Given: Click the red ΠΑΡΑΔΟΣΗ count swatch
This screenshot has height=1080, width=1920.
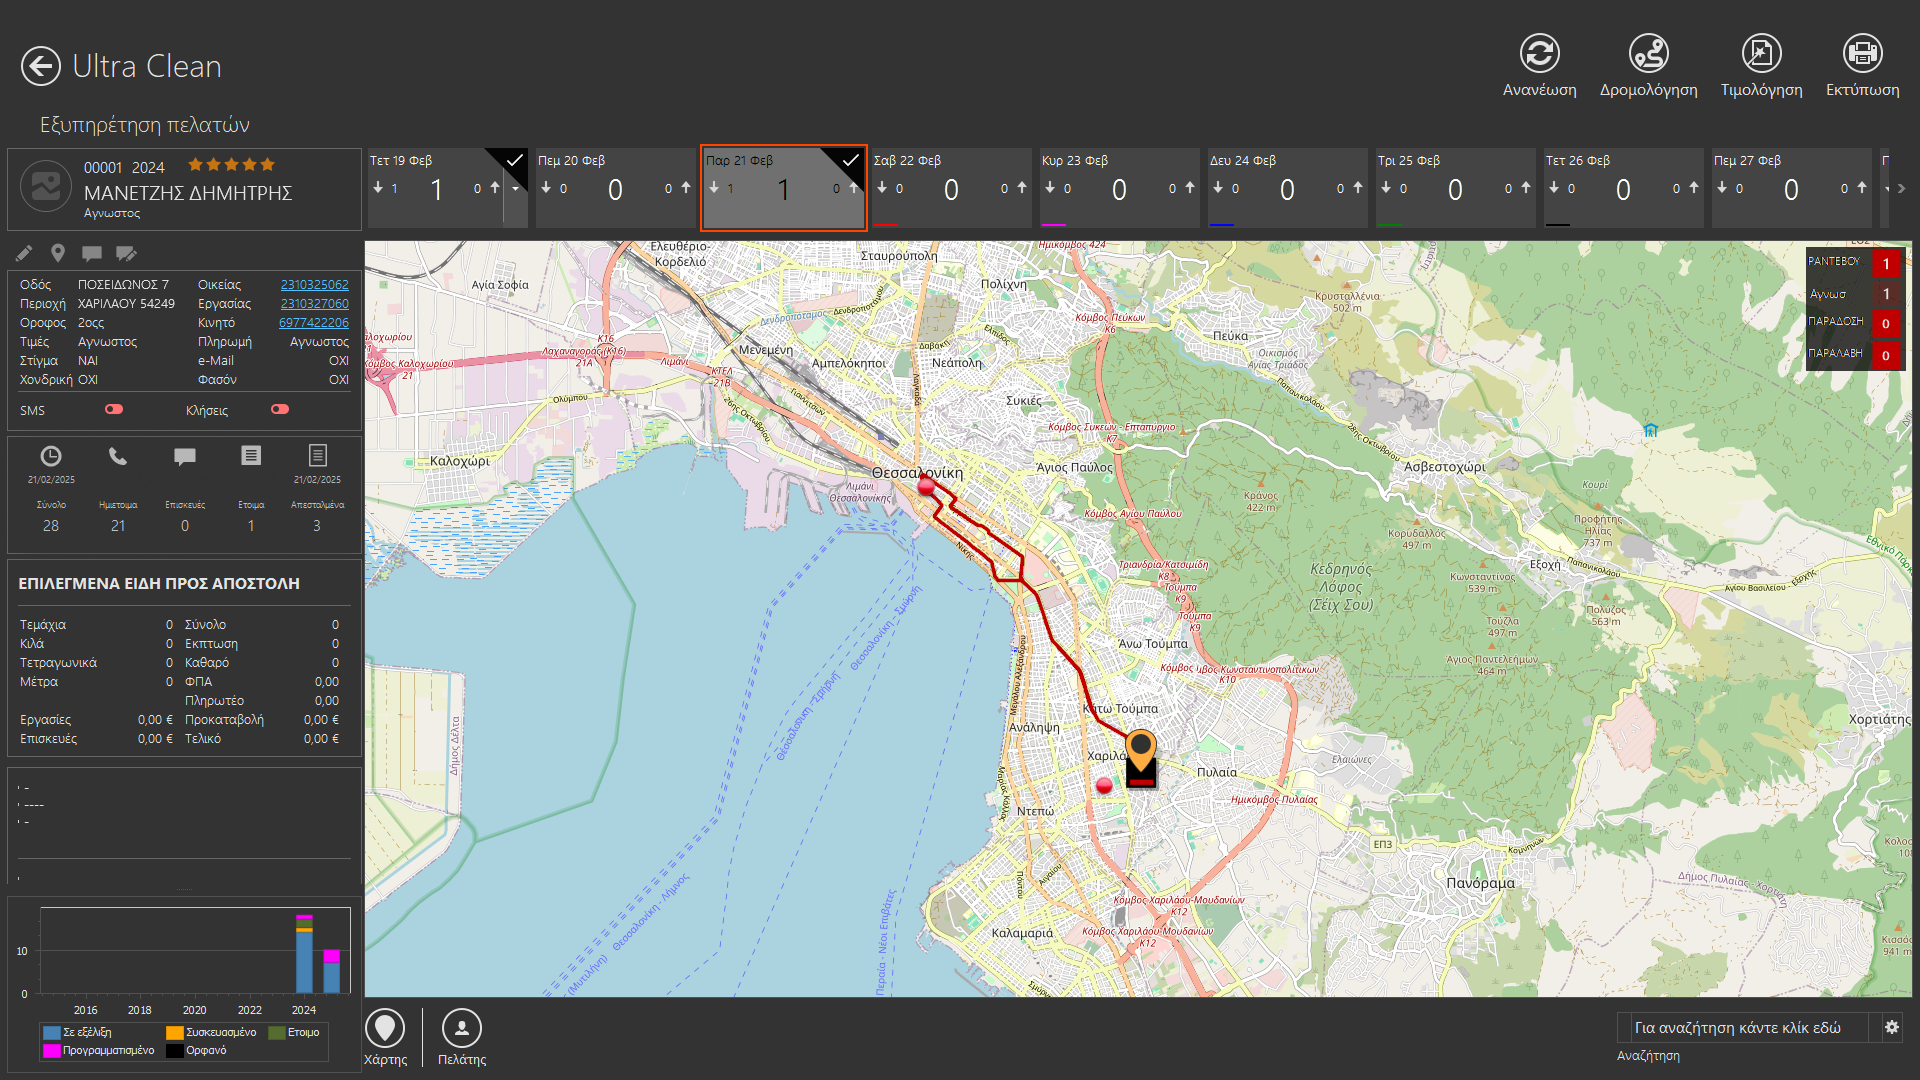Looking at the screenshot, I should click(x=1885, y=323).
